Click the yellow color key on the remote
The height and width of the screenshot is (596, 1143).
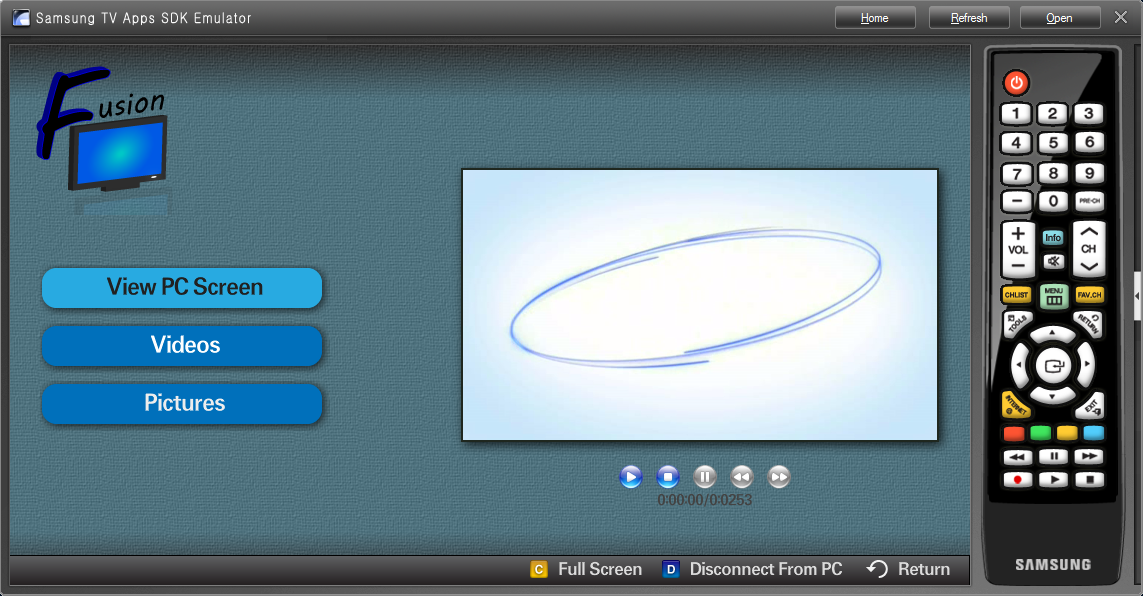coord(1066,434)
